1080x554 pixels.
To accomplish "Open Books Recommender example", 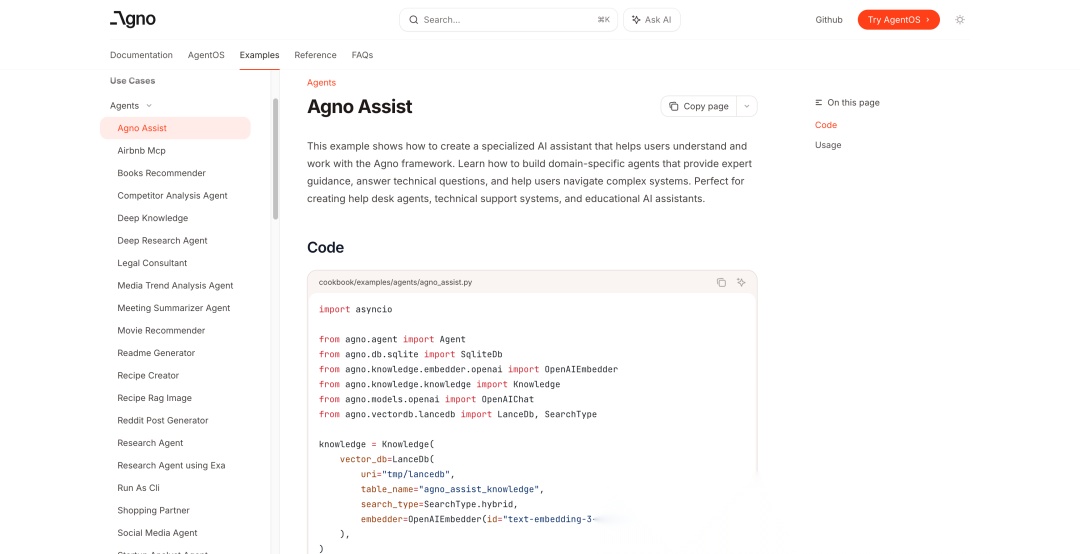I will [x=161, y=173].
